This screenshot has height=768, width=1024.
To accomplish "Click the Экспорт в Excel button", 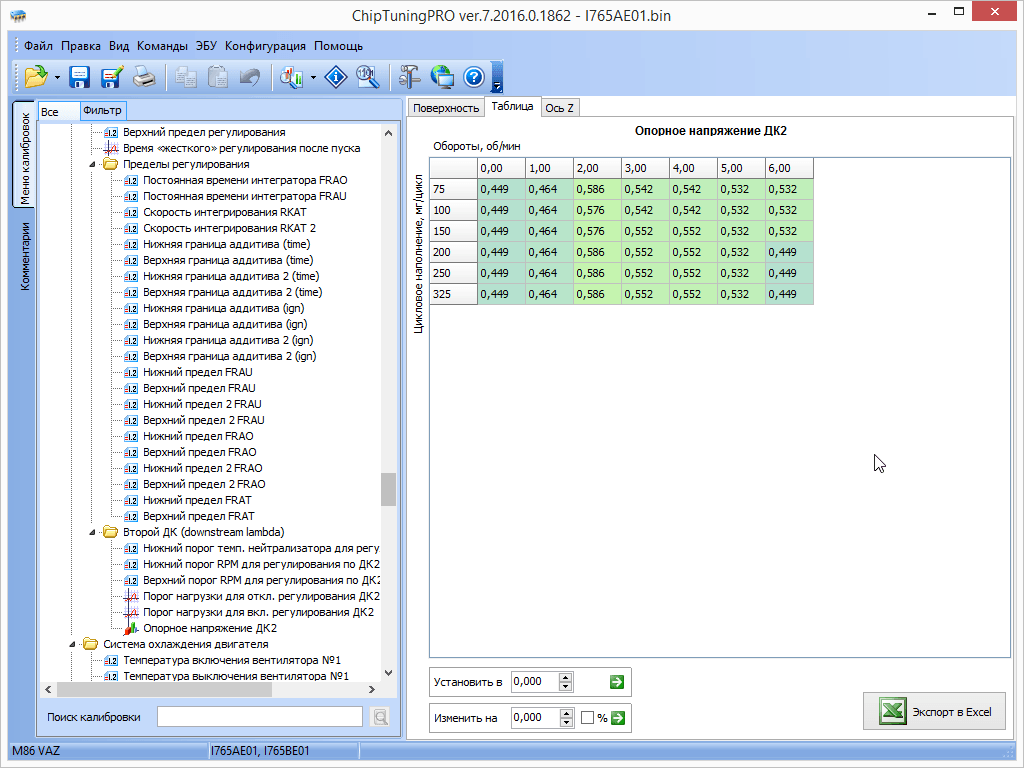I will 936,711.
